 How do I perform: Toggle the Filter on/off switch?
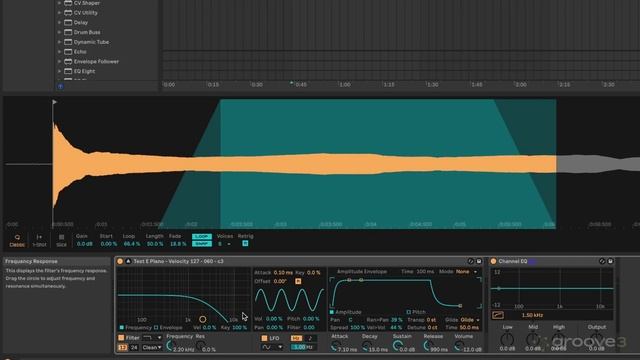pos(121,338)
